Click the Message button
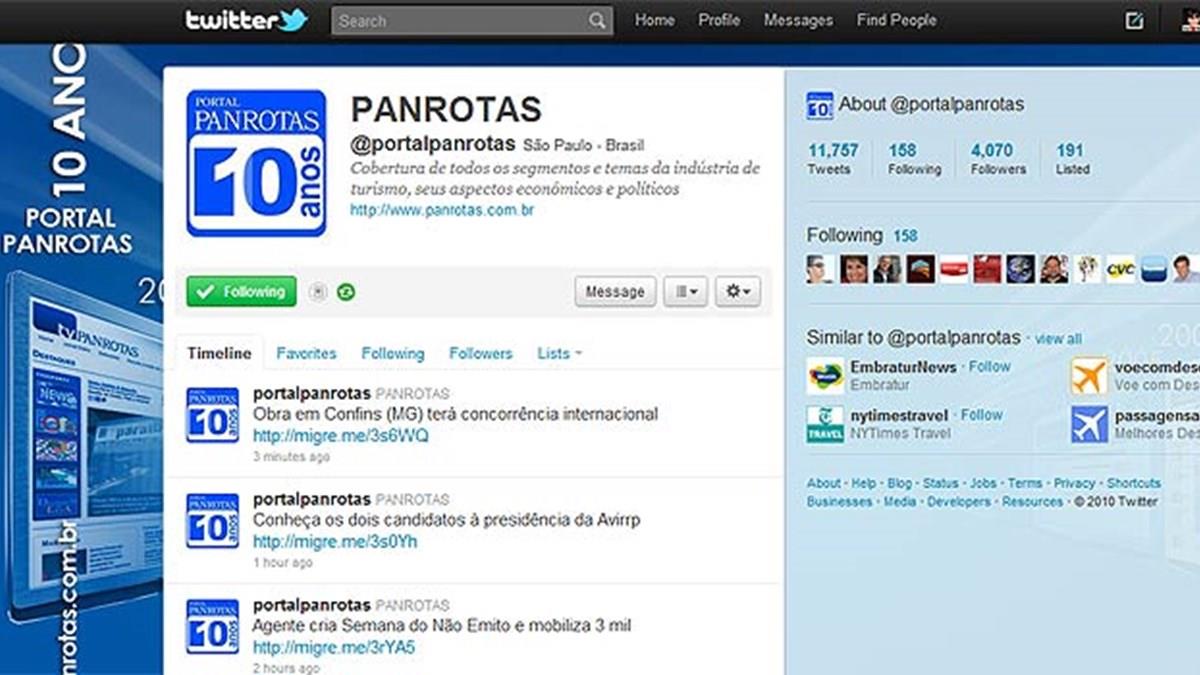This screenshot has height=675, width=1200. [615, 292]
